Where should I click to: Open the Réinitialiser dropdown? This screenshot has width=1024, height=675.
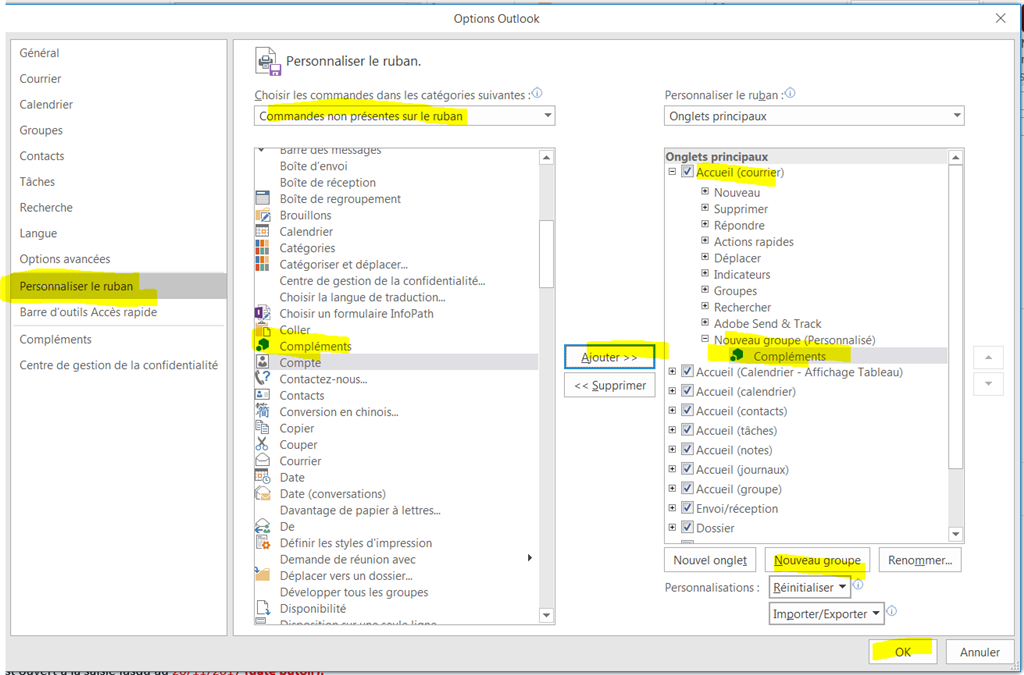pyautogui.click(x=810, y=588)
